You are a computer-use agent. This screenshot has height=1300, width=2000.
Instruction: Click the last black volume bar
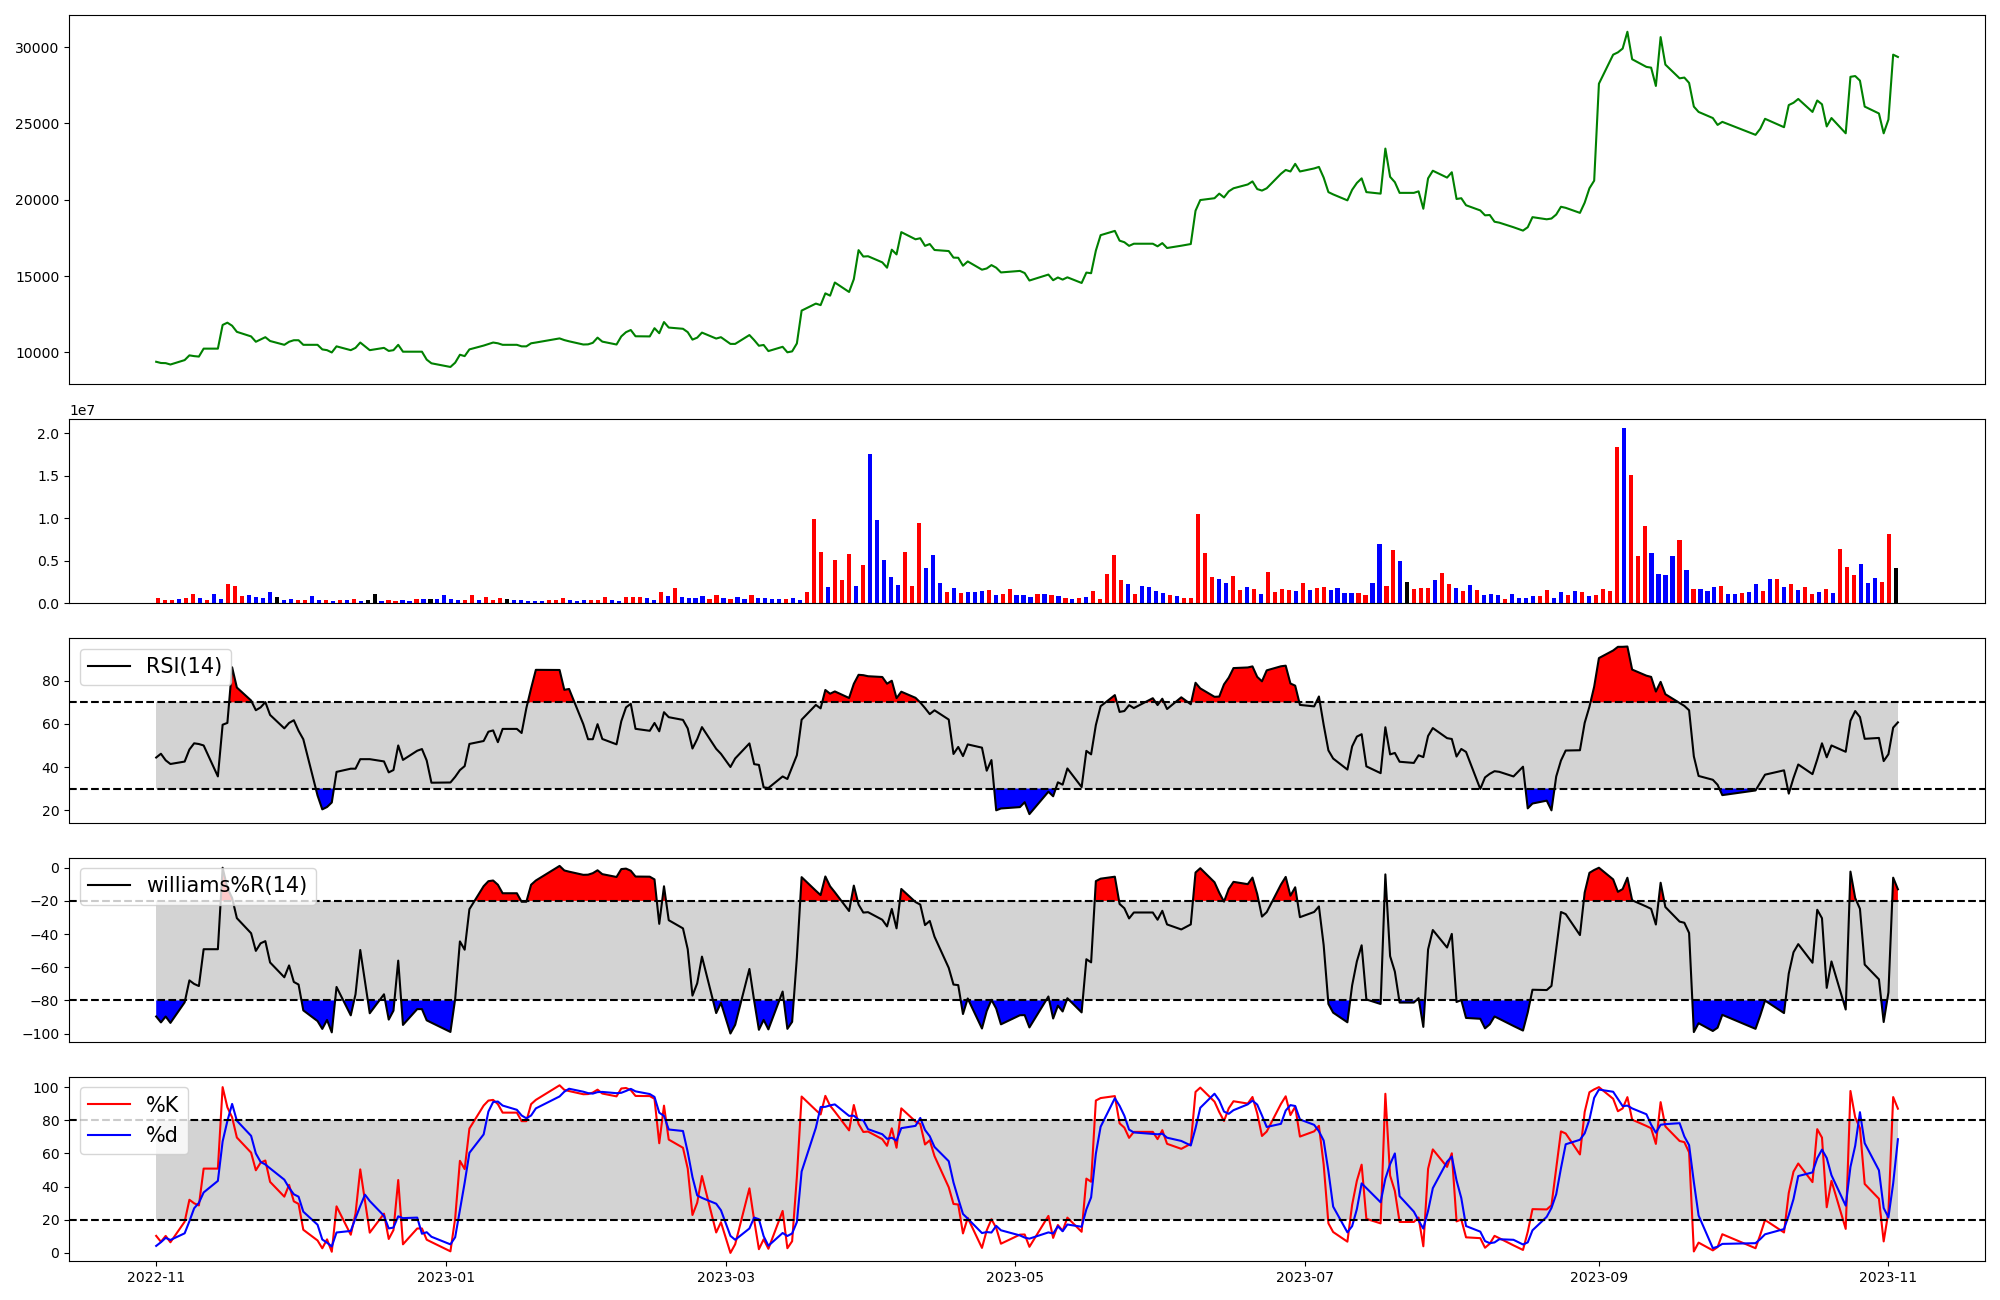[1896, 585]
